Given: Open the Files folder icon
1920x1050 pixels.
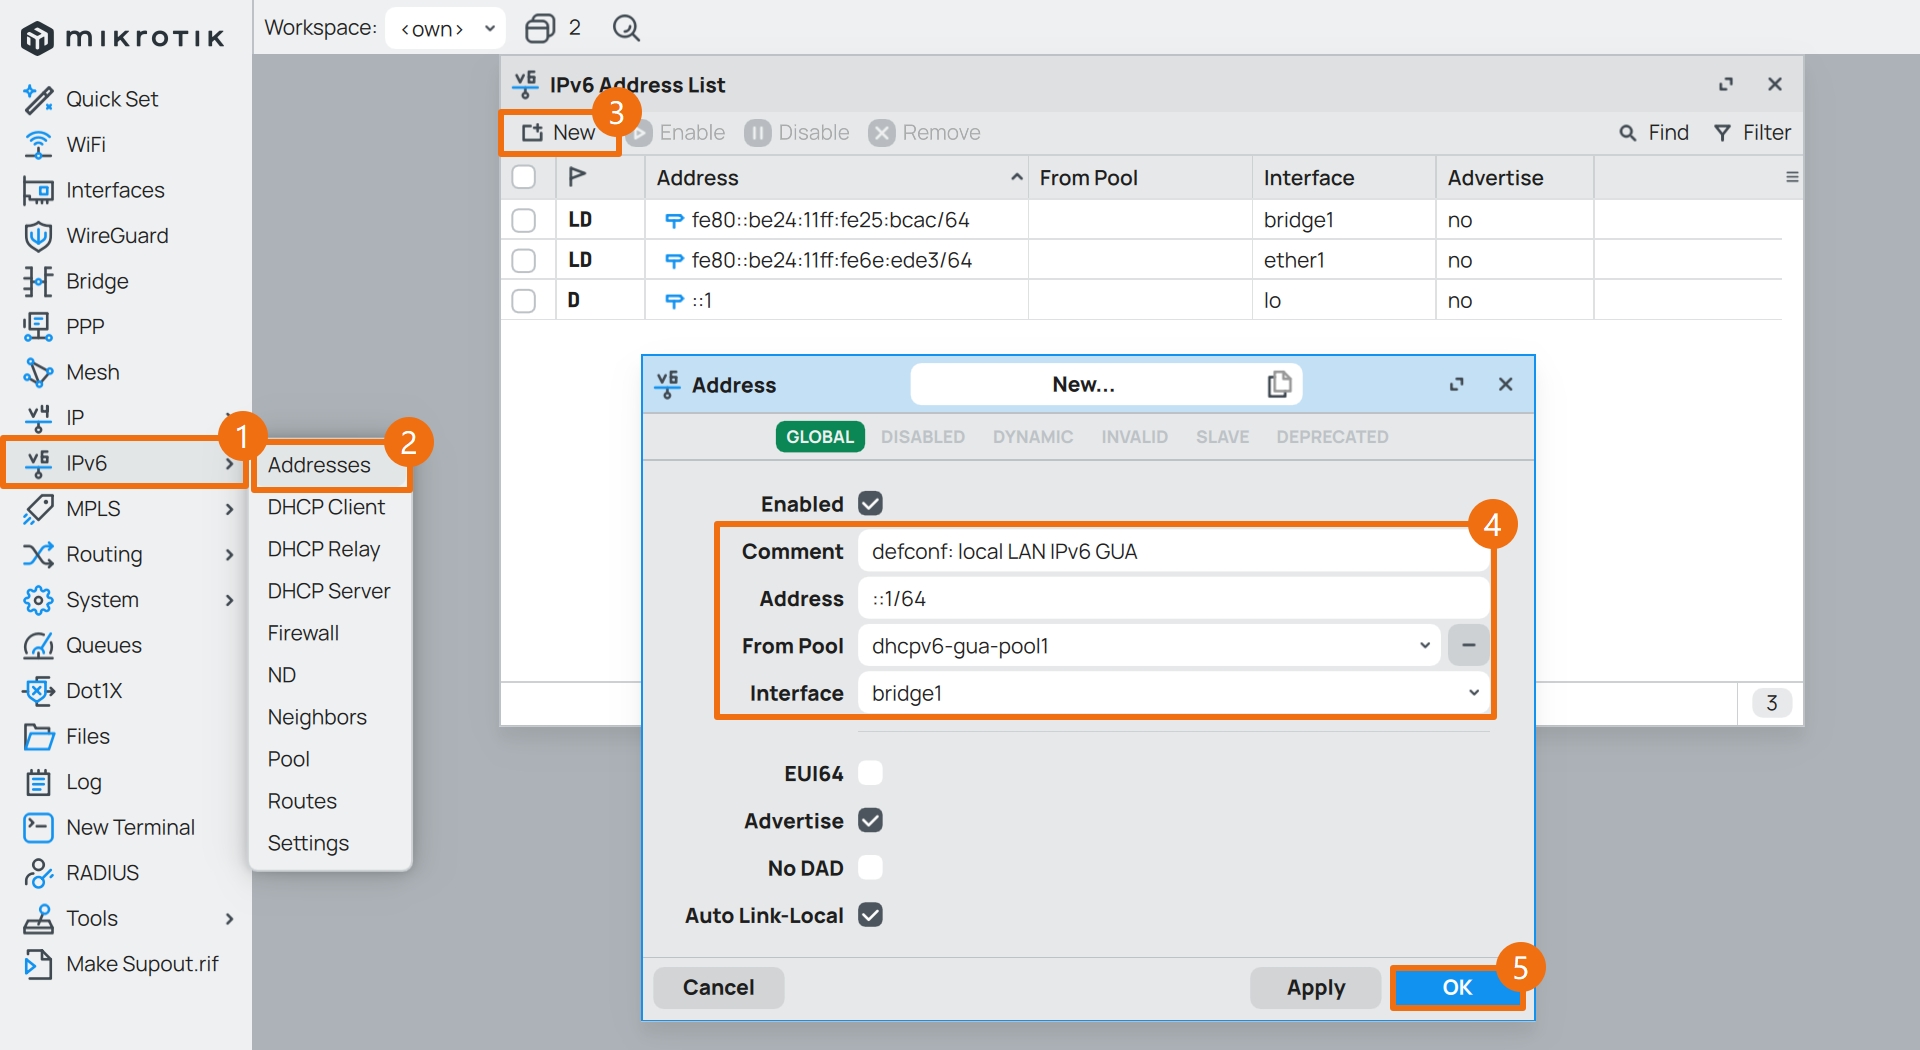Looking at the screenshot, I should [38, 736].
